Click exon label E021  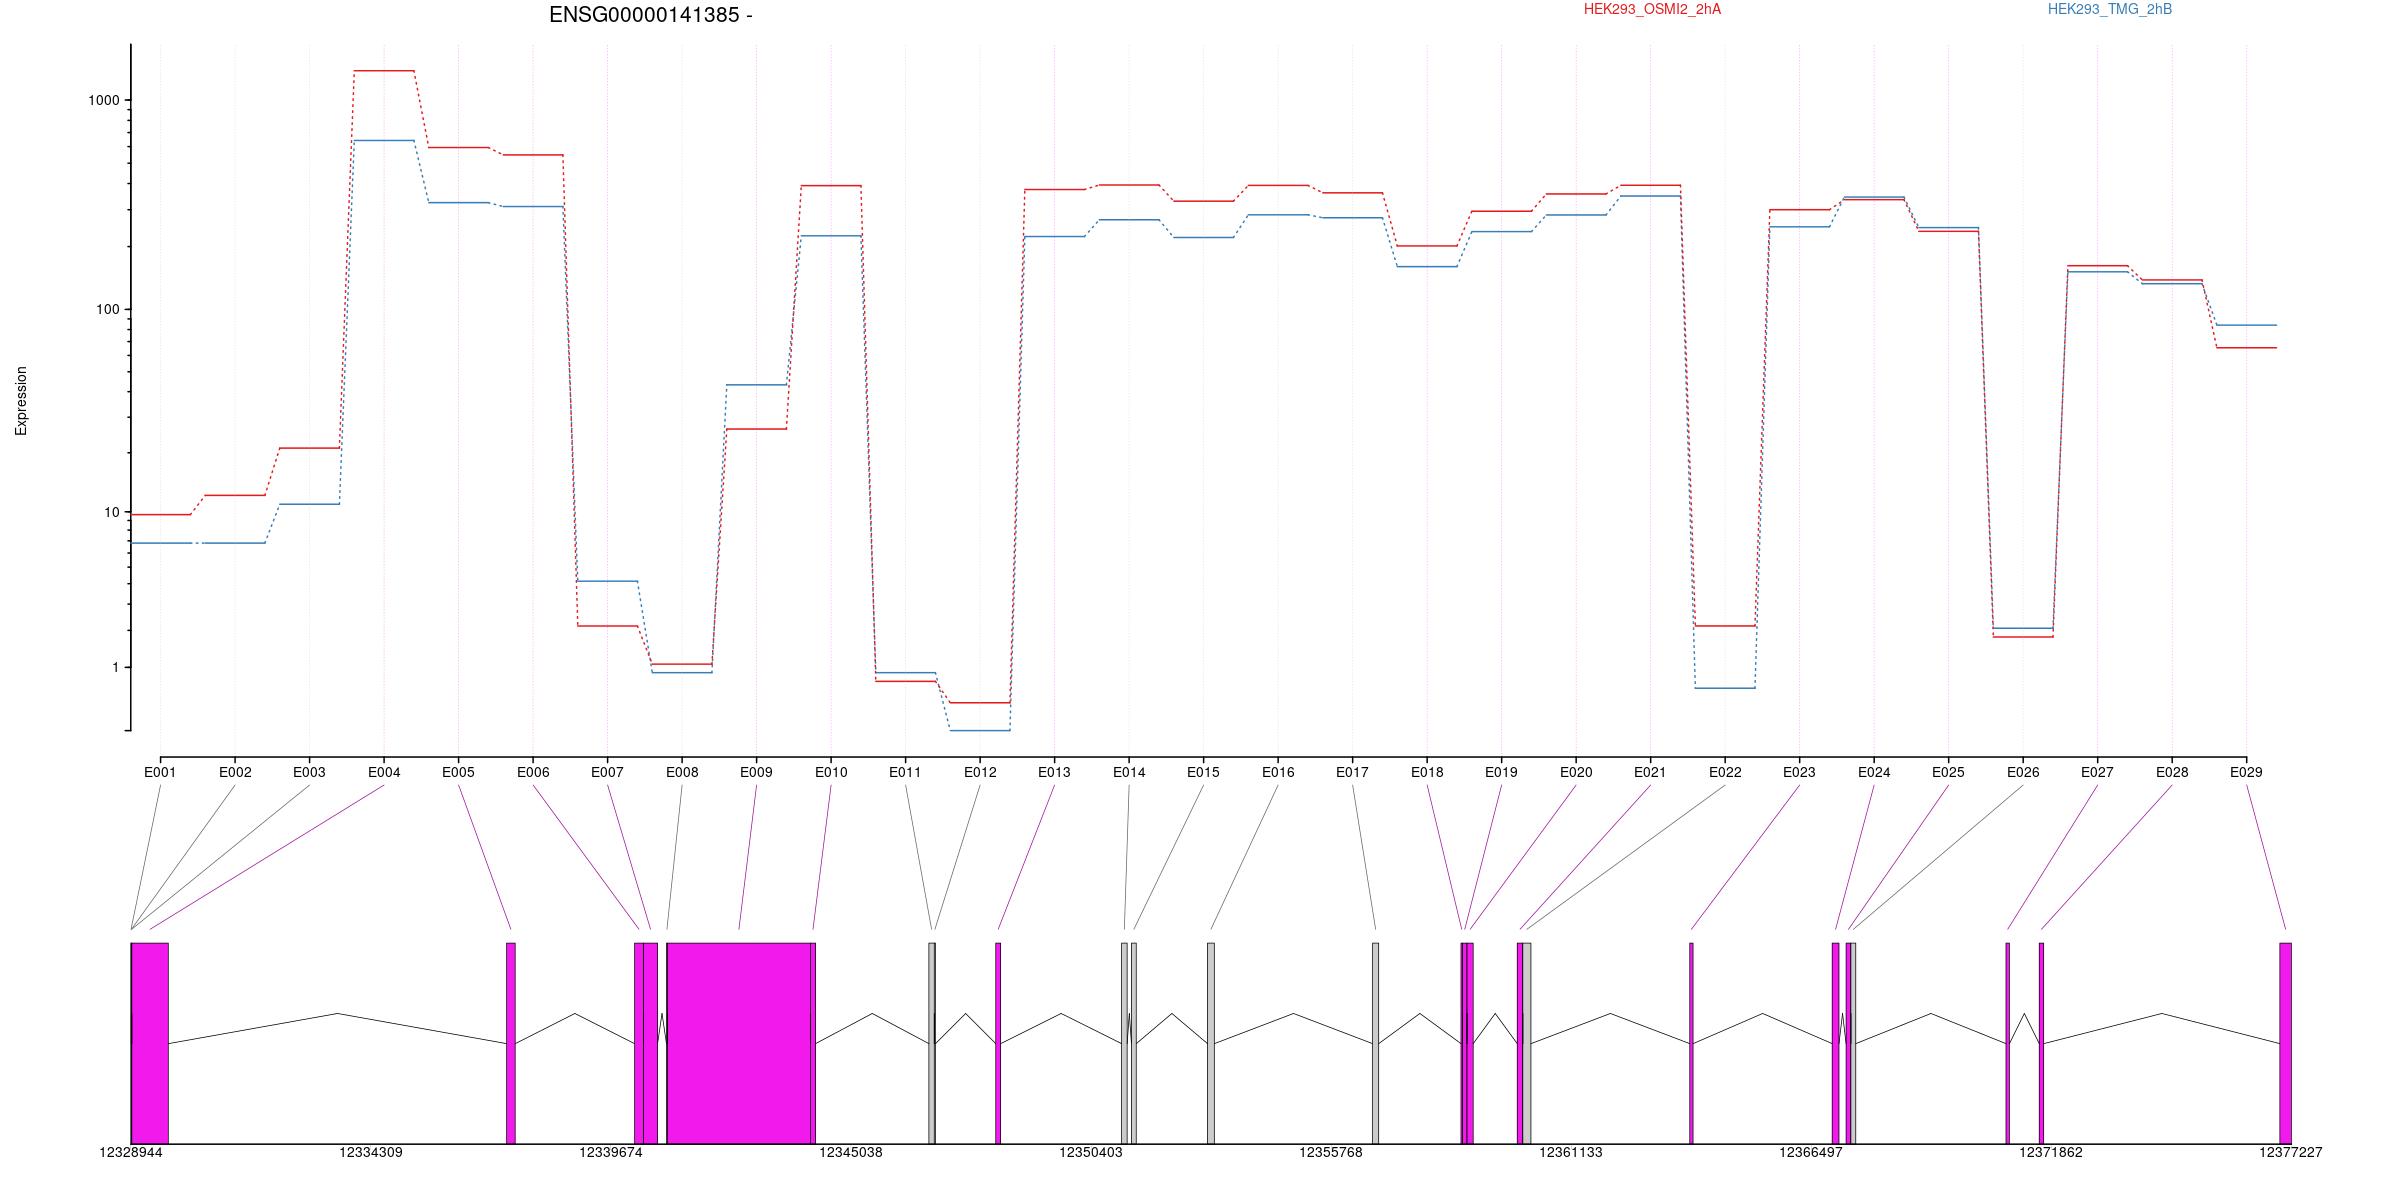[x=1650, y=772]
